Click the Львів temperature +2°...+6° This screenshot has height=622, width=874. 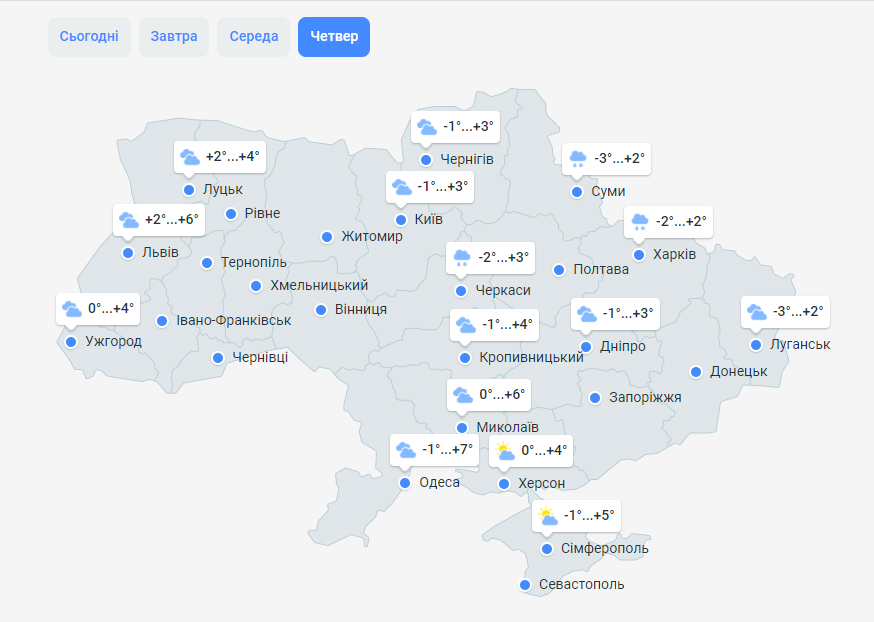pos(172,220)
